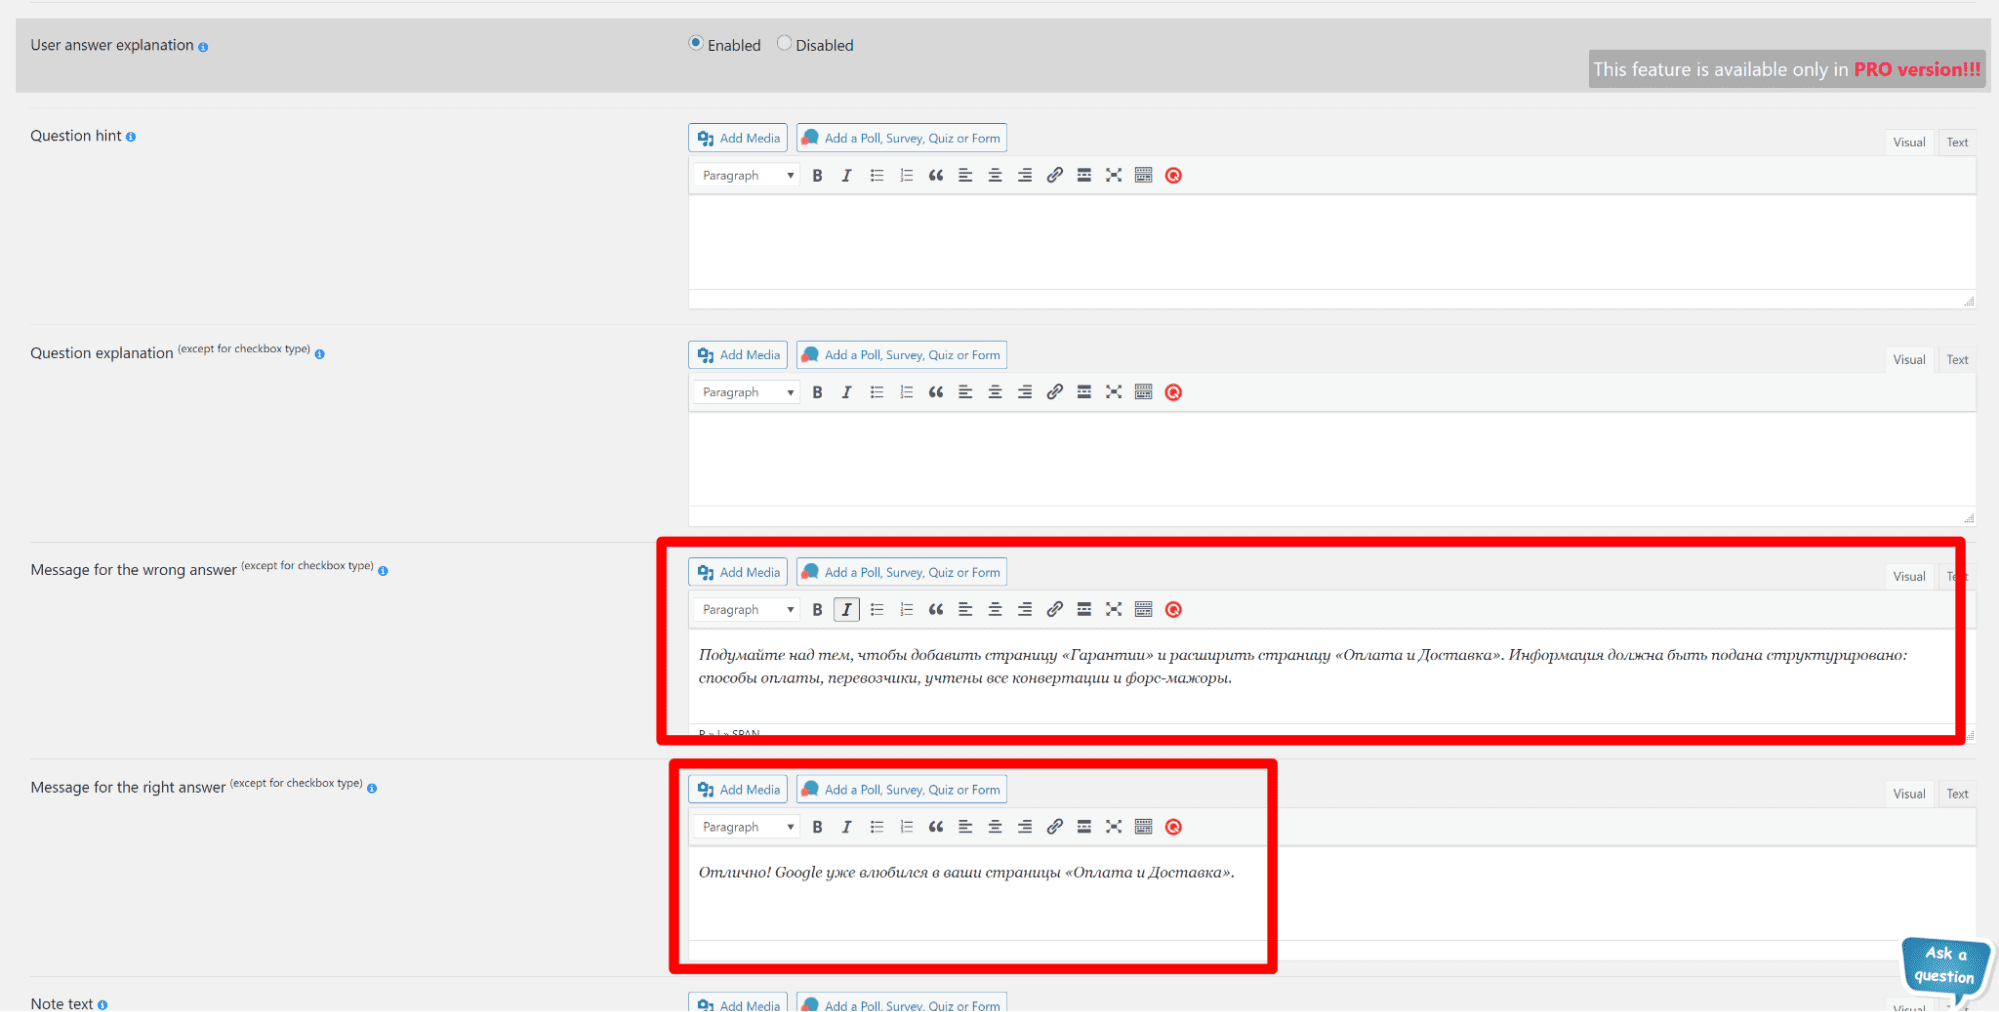Expand Paragraph format in wrong answer editor
The image size is (1999, 1012).
pos(747,610)
